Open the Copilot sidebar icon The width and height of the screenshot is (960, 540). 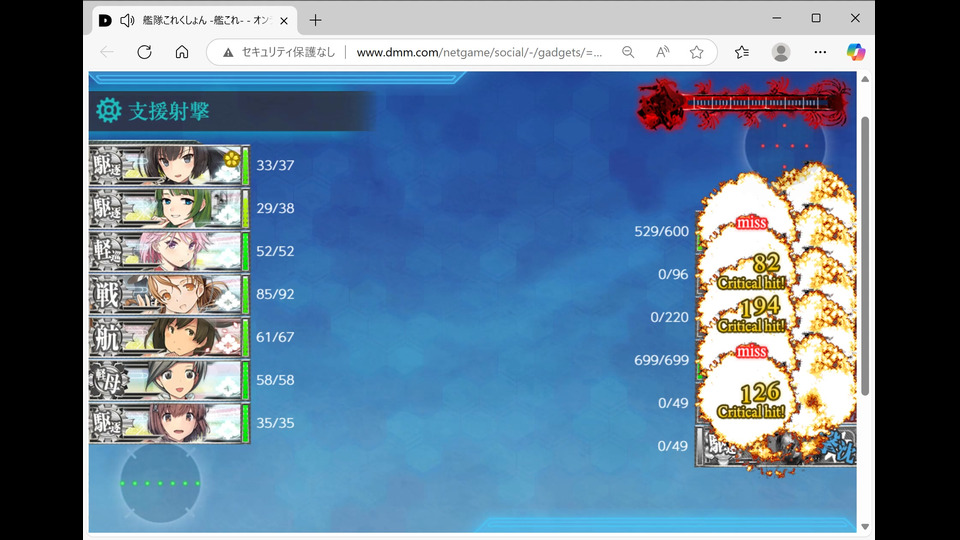coord(856,52)
